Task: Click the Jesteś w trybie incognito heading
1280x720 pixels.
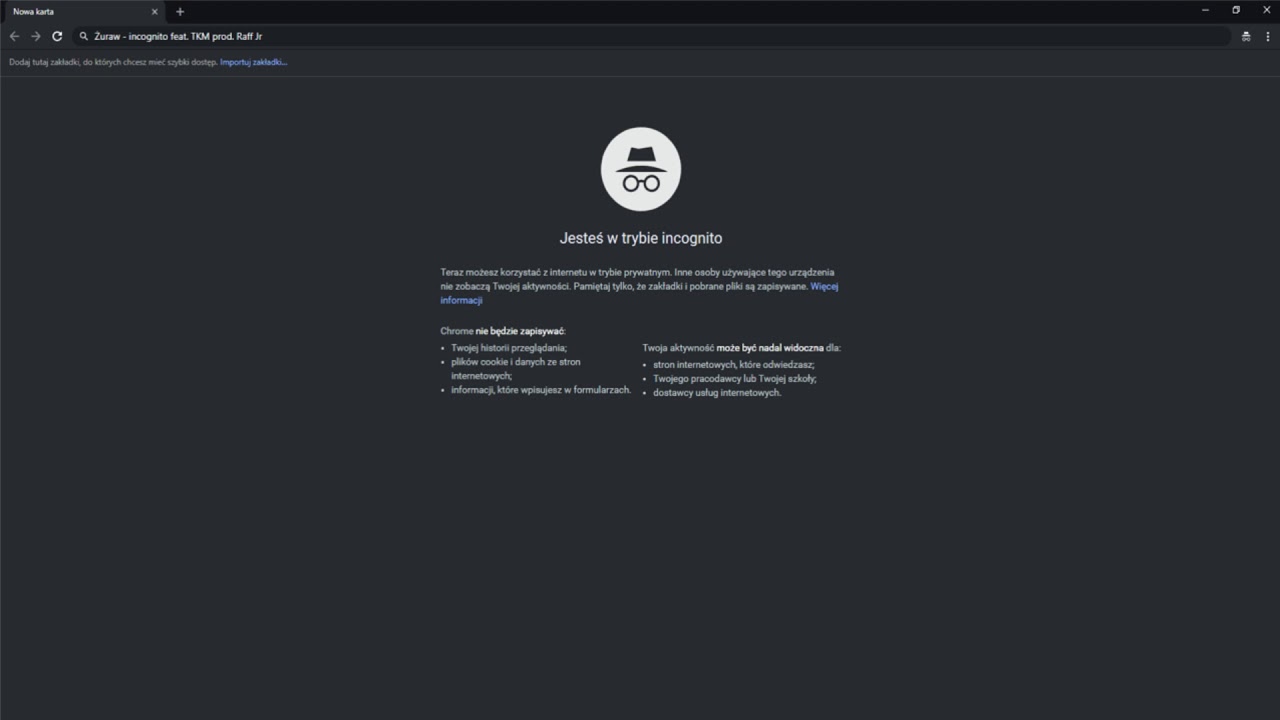Action: tap(641, 238)
